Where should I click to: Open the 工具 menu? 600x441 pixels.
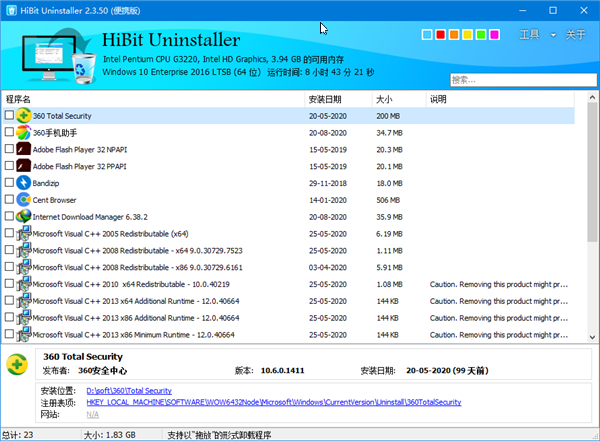click(x=529, y=35)
